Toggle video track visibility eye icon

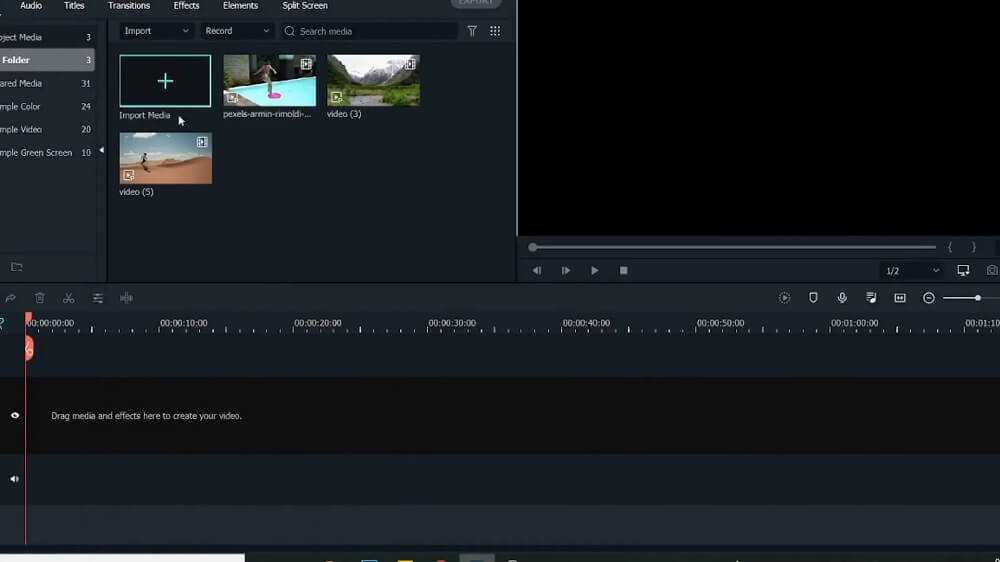click(x=15, y=415)
